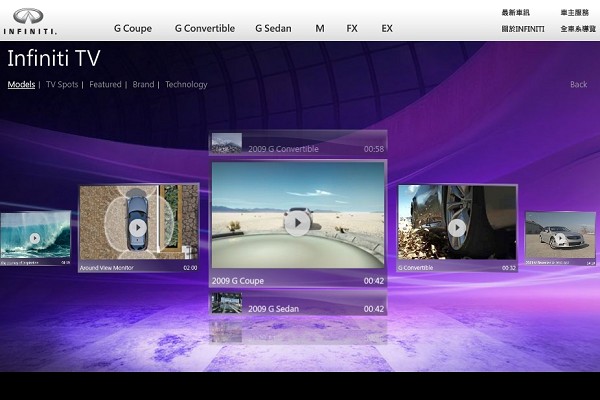Switch to the Technology tab

(x=186, y=85)
